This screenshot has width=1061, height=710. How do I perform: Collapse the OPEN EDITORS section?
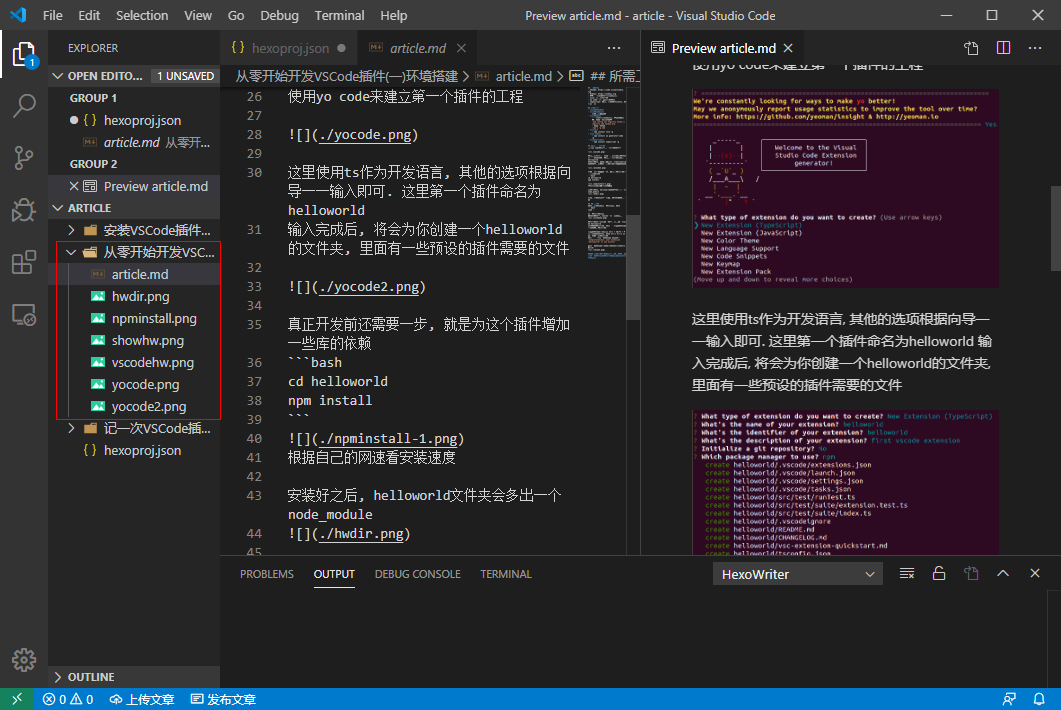click(134, 76)
